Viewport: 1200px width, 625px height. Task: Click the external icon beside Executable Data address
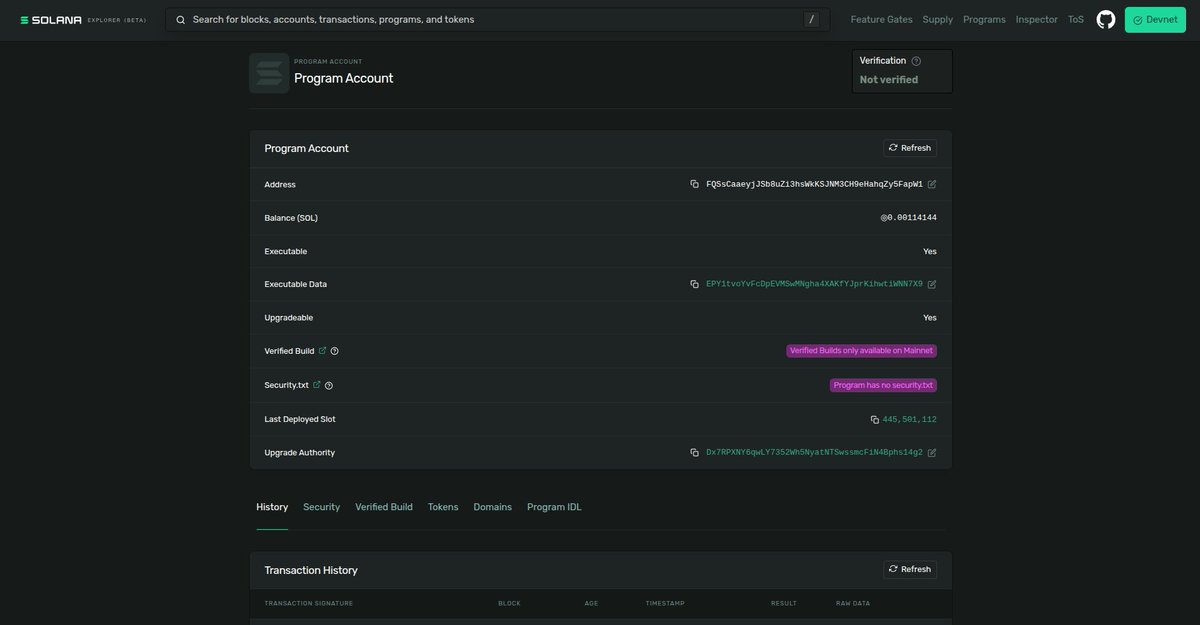932,284
